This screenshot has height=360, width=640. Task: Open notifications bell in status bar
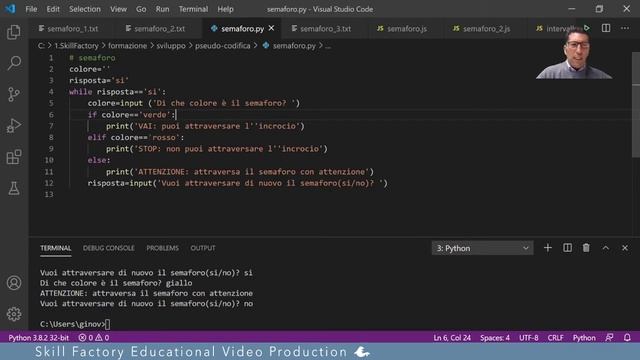pos(627,338)
